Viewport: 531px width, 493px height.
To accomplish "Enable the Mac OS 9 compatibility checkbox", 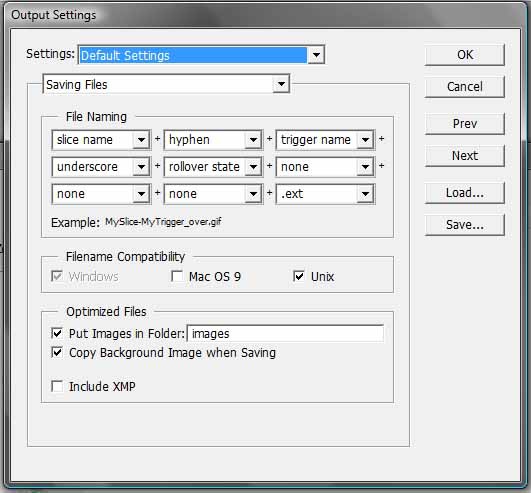I will 177,276.
